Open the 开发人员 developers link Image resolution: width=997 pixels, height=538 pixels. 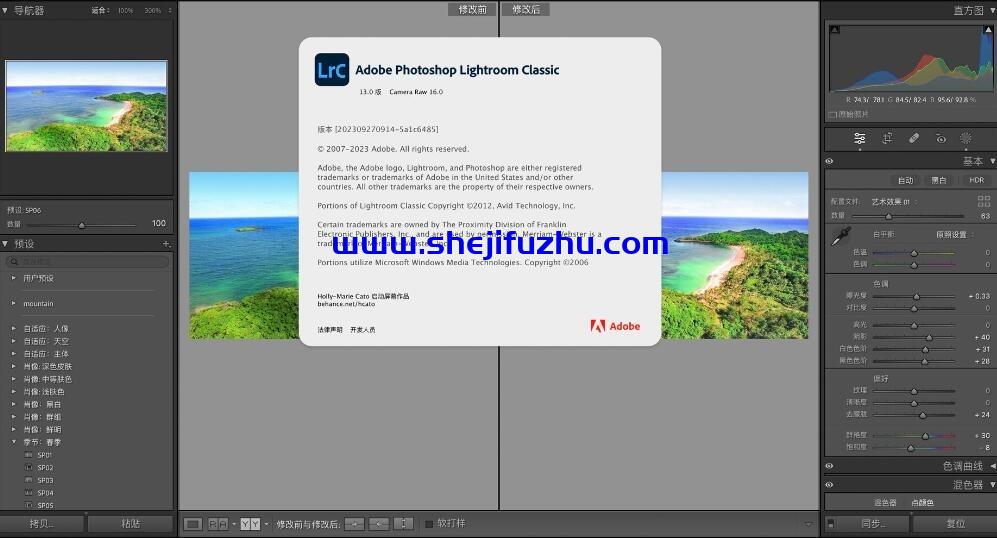coord(362,329)
